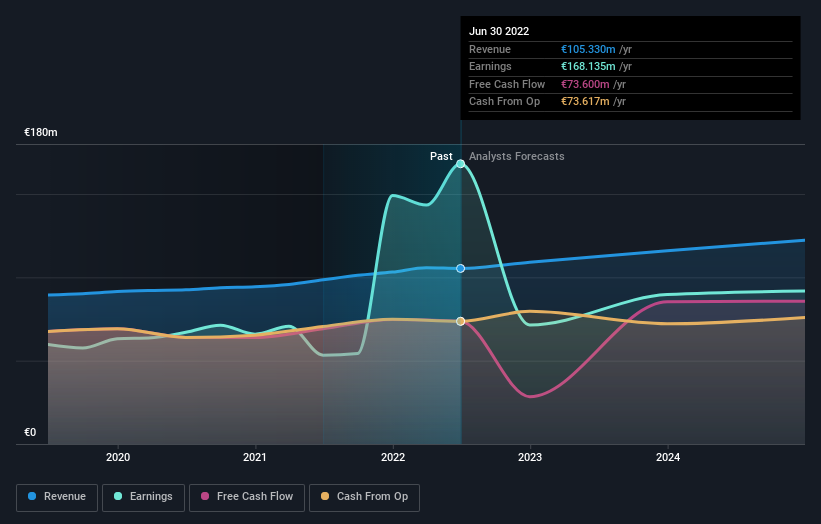Click the €0 y-axis label

click(30, 432)
